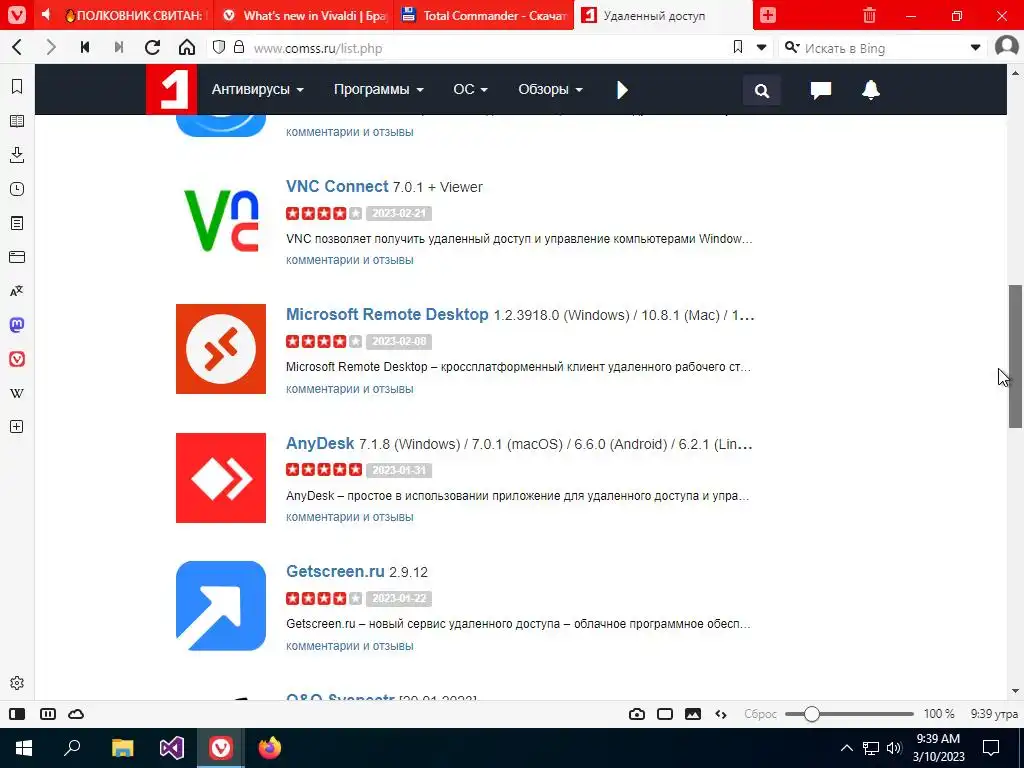Open search engine dropdown arrow

pyautogui.click(x=975, y=47)
